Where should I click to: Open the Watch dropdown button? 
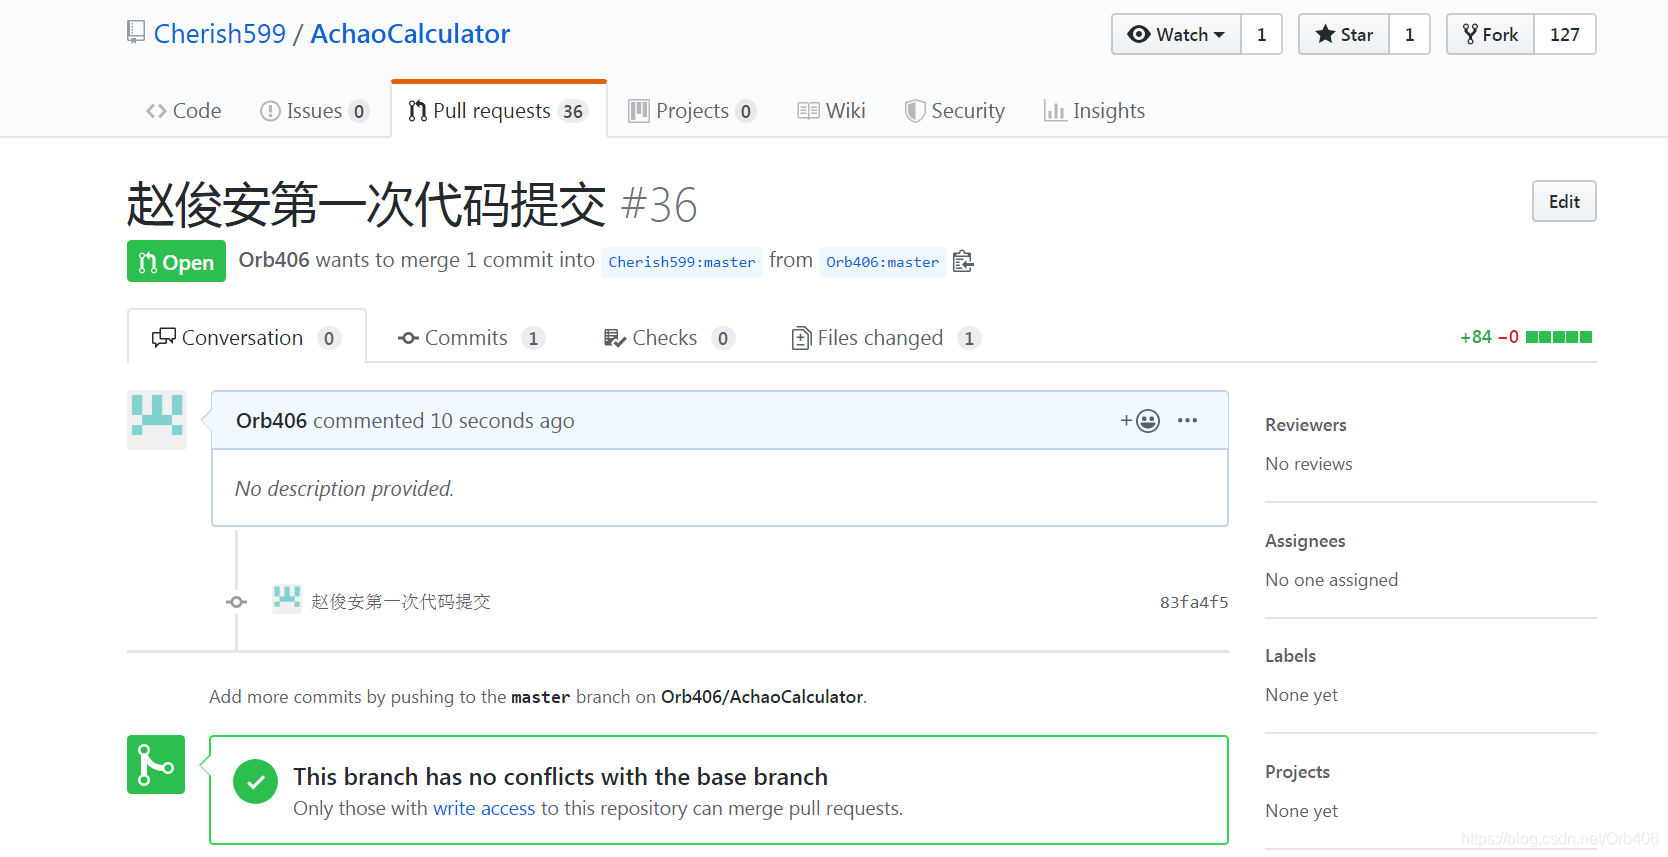(x=1176, y=34)
